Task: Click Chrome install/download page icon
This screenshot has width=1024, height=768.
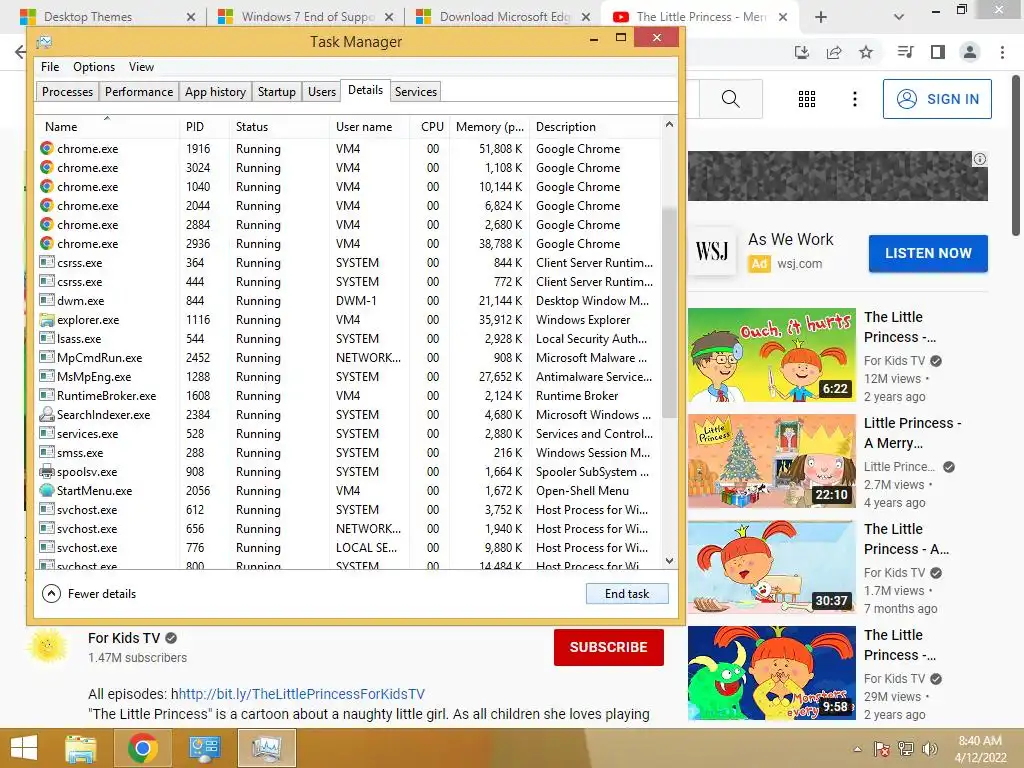Action: pos(802,52)
